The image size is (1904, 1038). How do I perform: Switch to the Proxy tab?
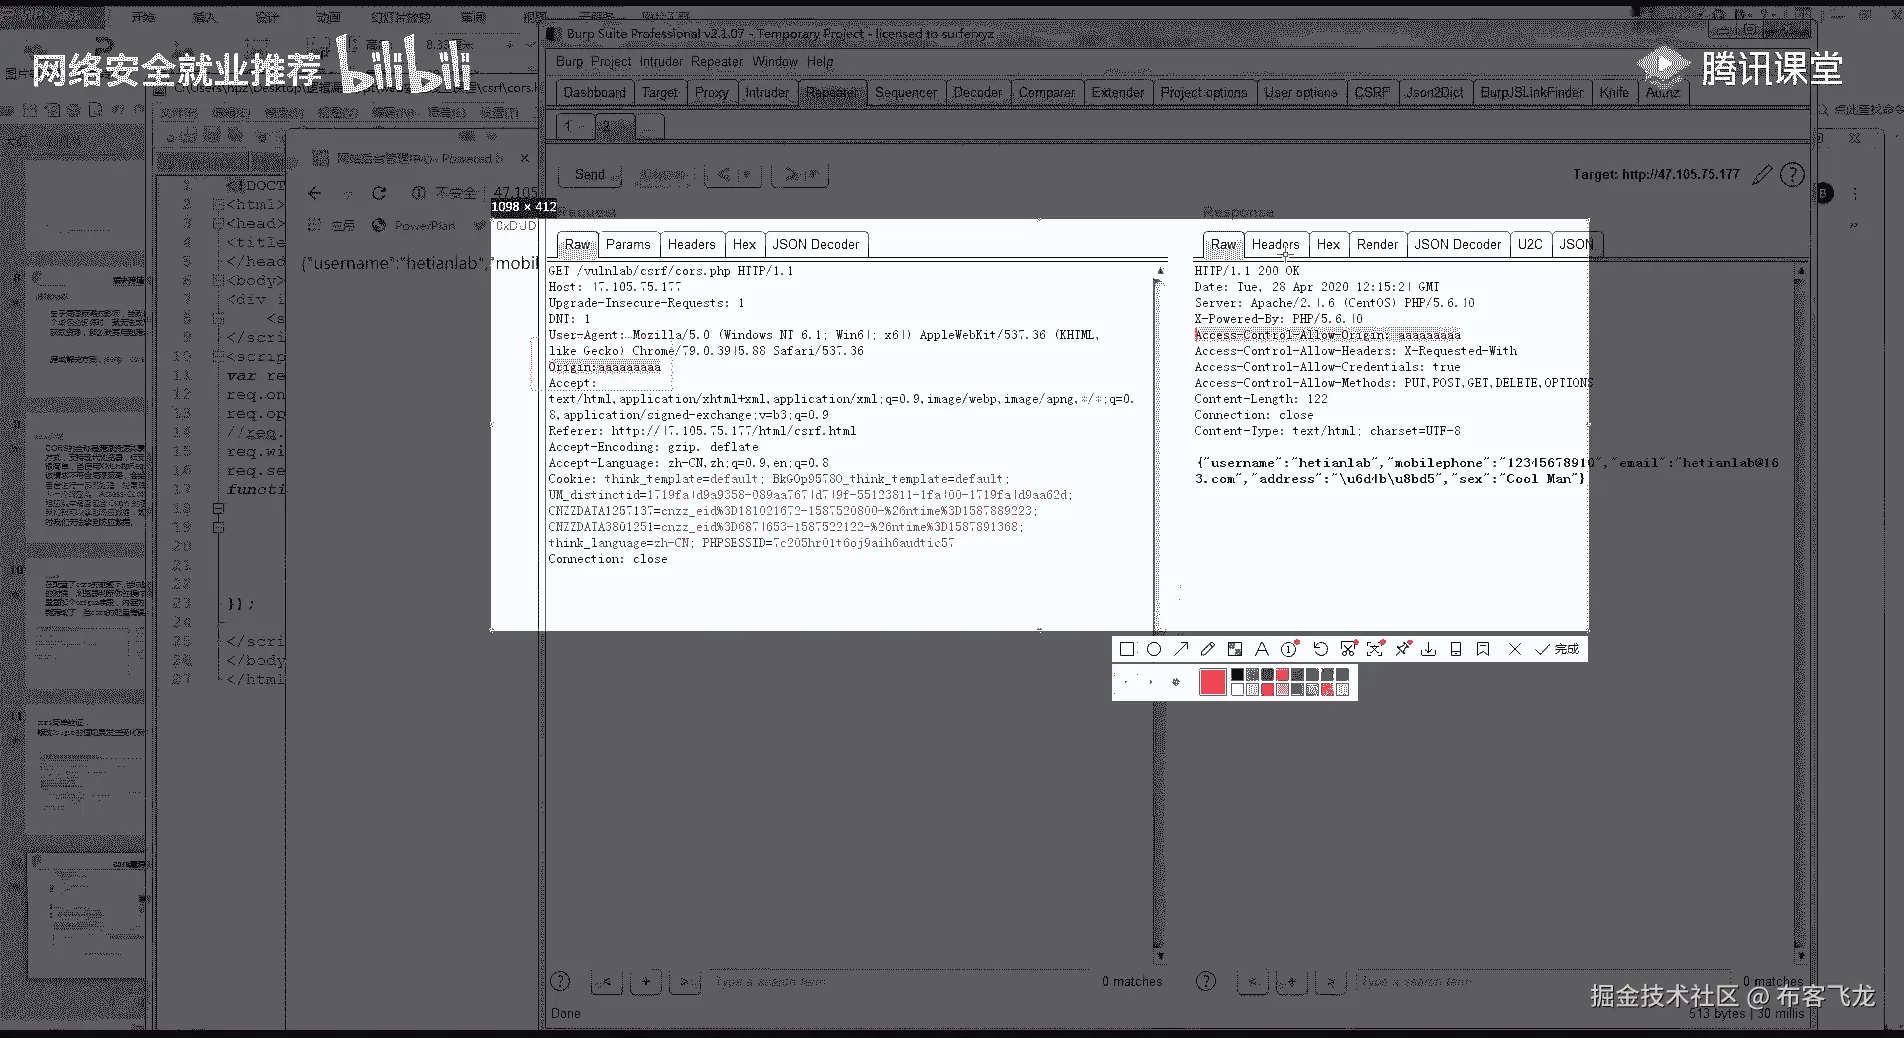711,92
